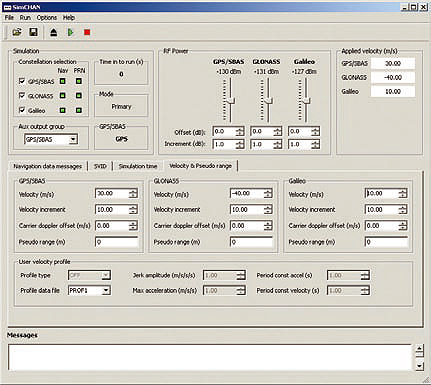Click the GPS/SBAS Velocity (m/s) spinner arrows
Viewport: 431px width, 385px height.
(133, 194)
